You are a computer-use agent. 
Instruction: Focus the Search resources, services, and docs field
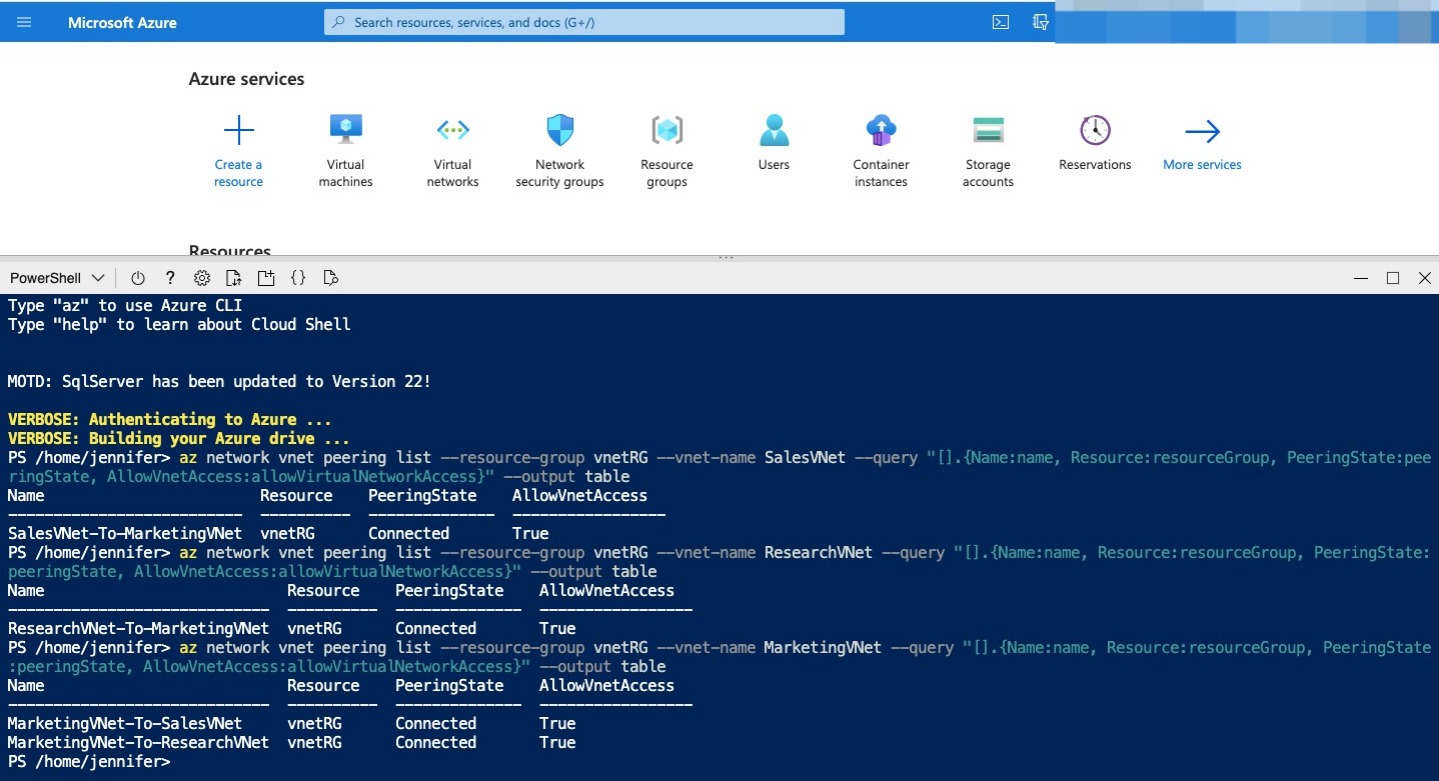point(584,22)
